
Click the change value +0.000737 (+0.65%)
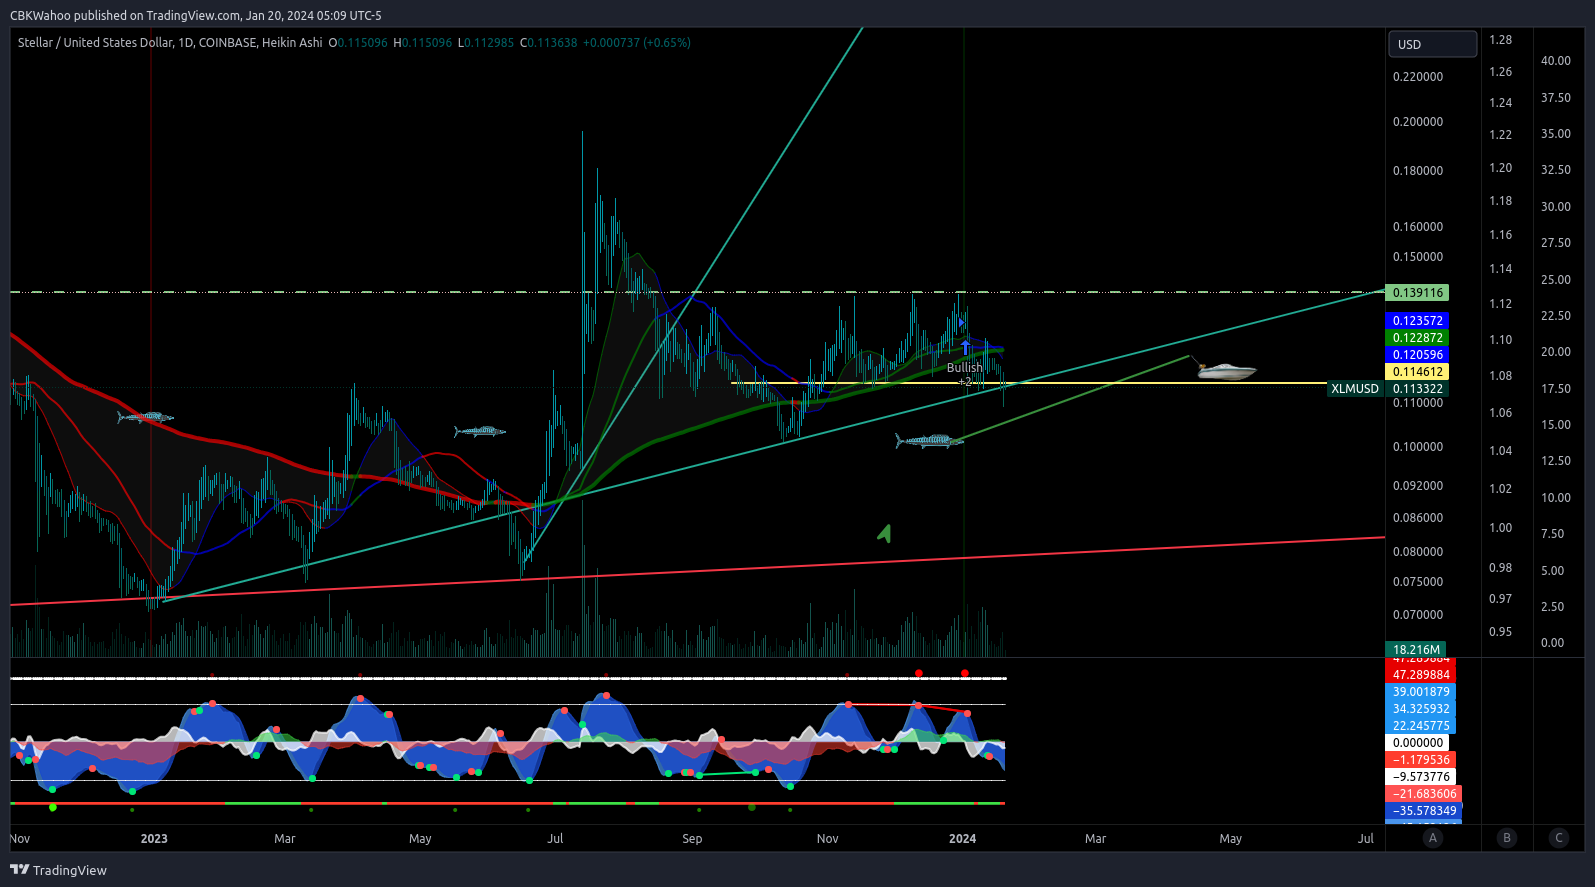pyautogui.click(x=637, y=43)
